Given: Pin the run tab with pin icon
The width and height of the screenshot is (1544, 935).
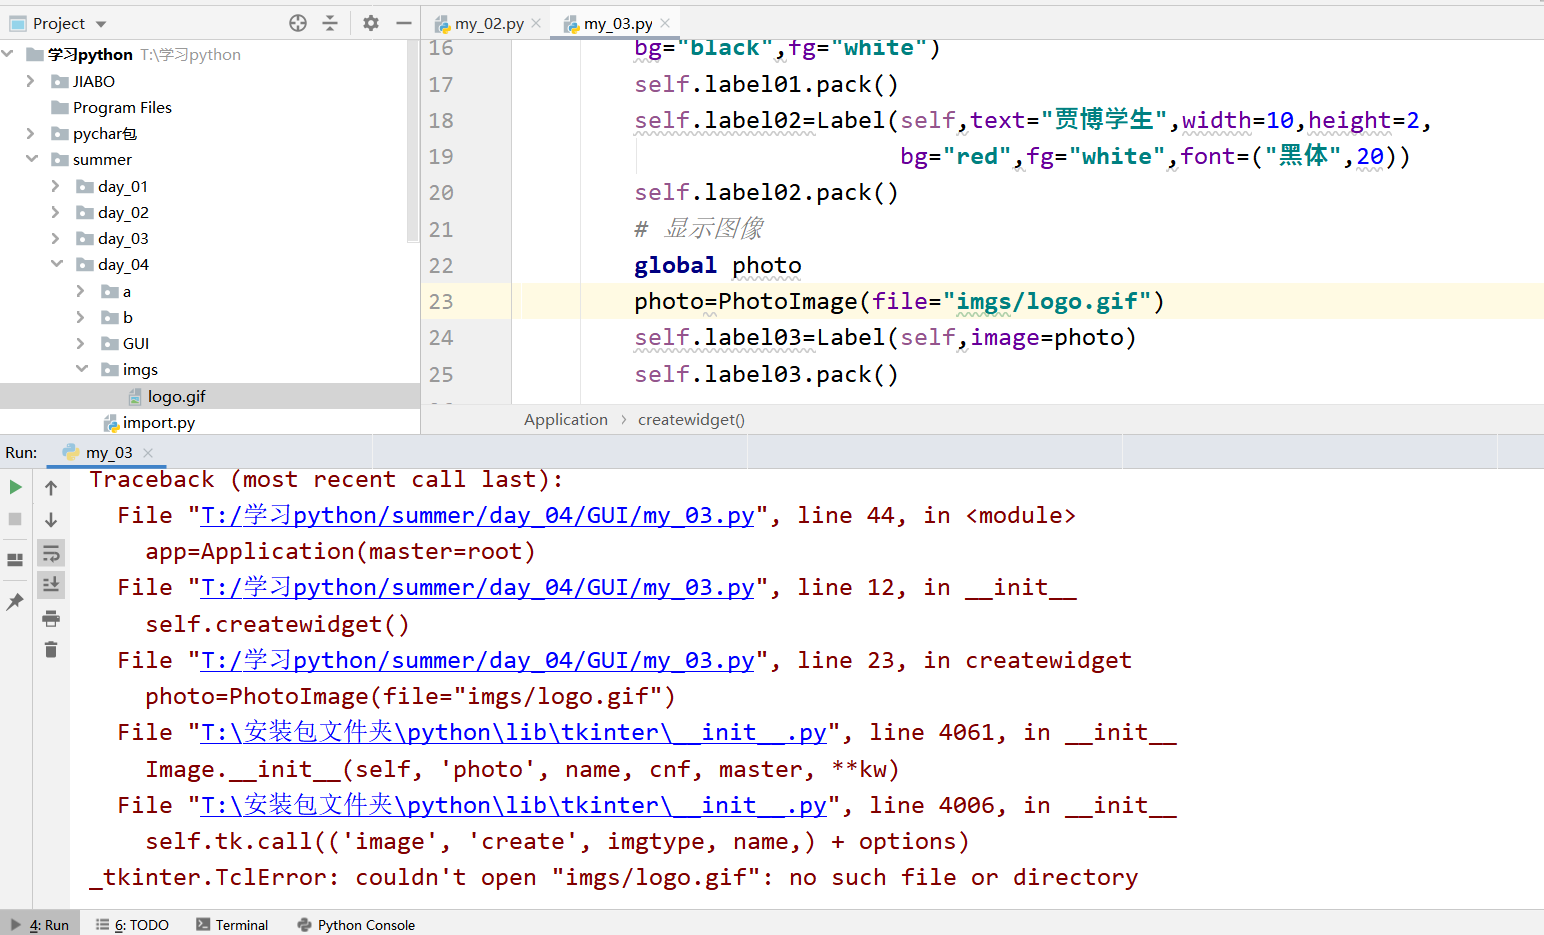Looking at the screenshot, I should pos(15,602).
